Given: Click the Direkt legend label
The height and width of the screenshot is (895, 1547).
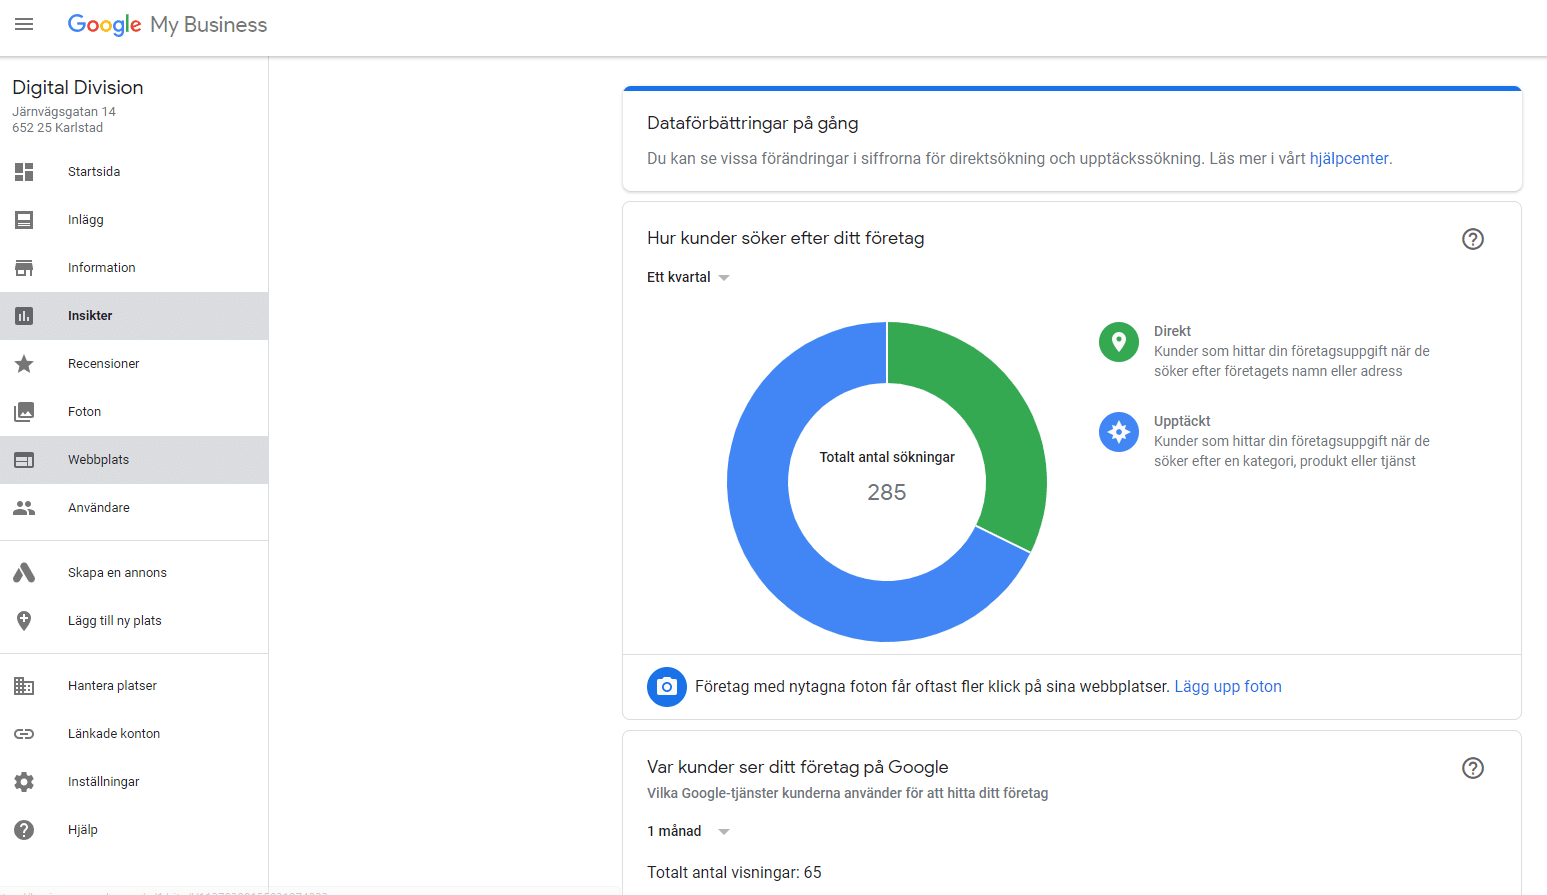Looking at the screenshot, I should pyautogui.click(x=1172, y=331).
